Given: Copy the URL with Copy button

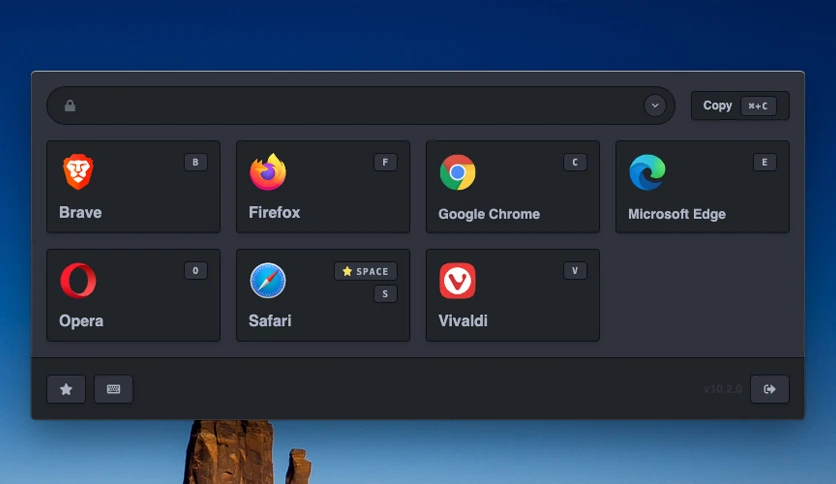Looking at the screenshot, I should click(739, 106).
